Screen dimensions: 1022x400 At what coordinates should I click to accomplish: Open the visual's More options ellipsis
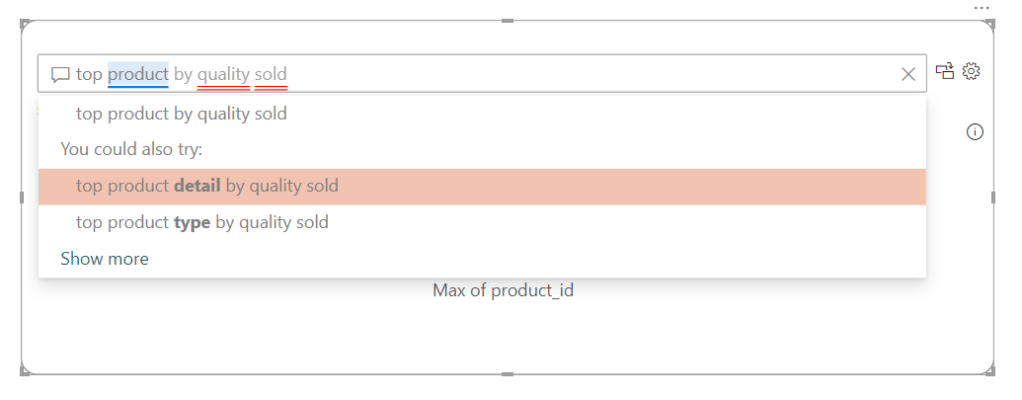[x=981, y=8]
